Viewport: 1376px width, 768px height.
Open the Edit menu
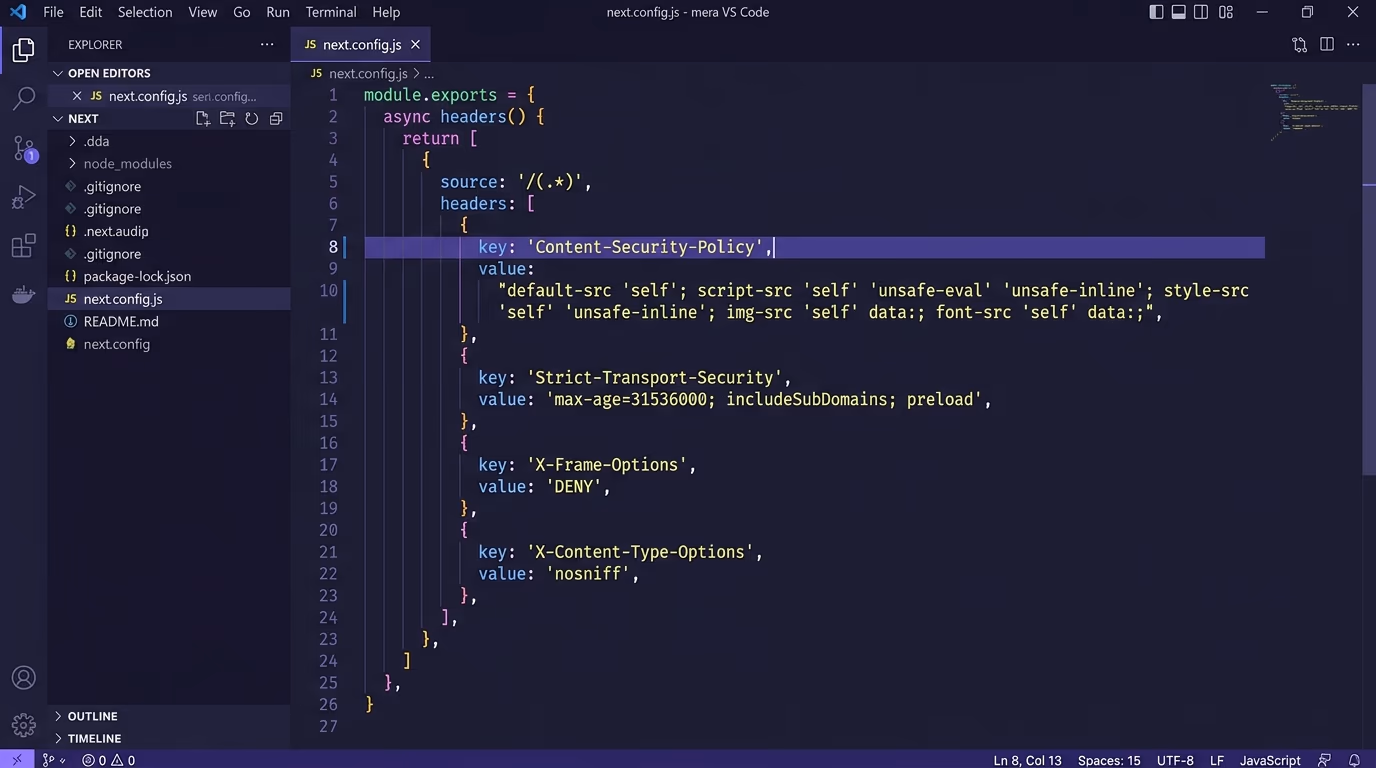coord(91,12)
